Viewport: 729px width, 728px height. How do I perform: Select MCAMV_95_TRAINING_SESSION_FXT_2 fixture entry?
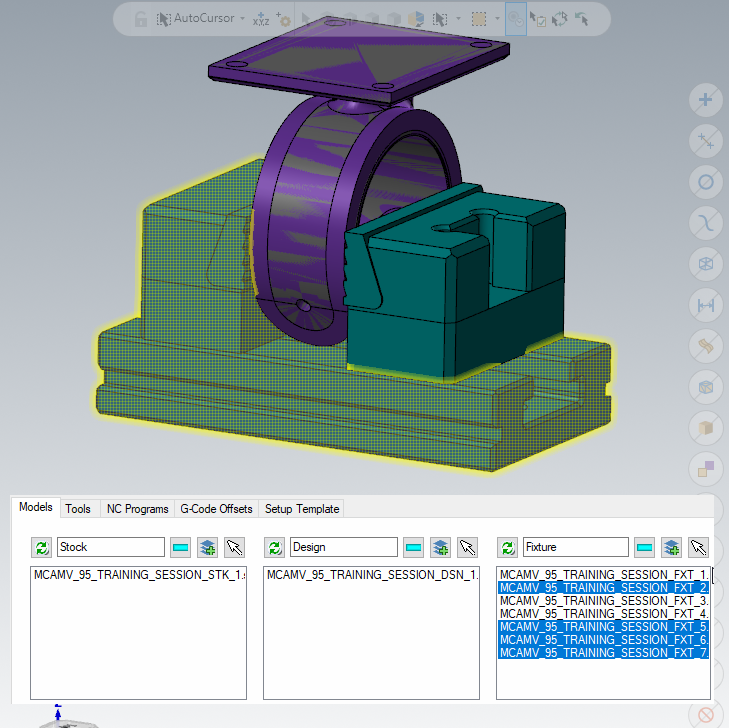pos(603,588)
